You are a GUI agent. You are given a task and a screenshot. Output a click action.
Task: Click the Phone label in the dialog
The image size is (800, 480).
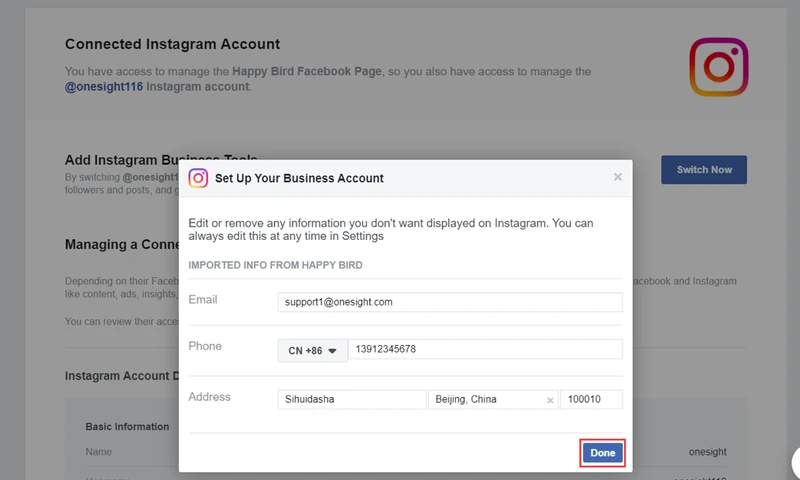point(205,346)
